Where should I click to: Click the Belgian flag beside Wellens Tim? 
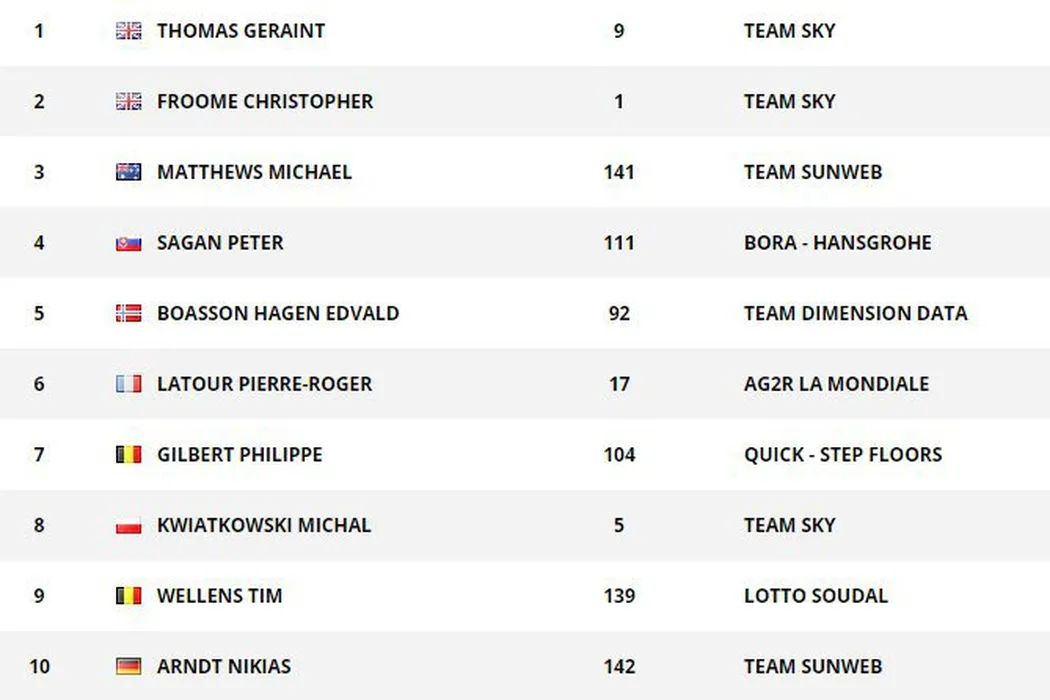[128, 596]
